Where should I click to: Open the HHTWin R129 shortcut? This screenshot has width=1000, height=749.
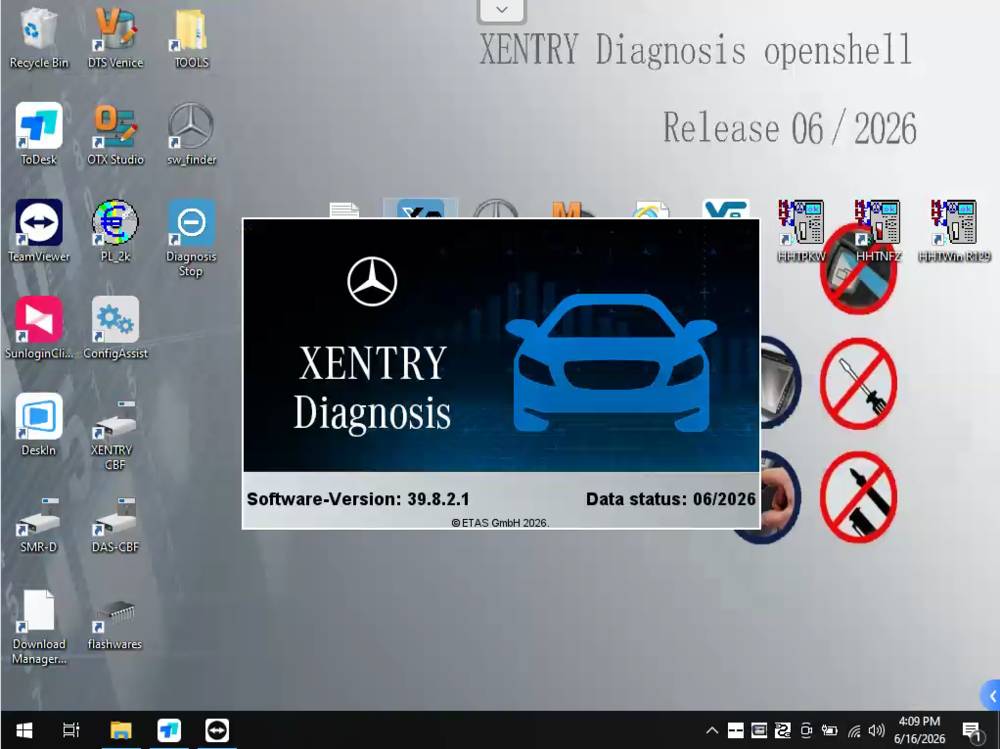pyautogui.click(x=954, y=231)
